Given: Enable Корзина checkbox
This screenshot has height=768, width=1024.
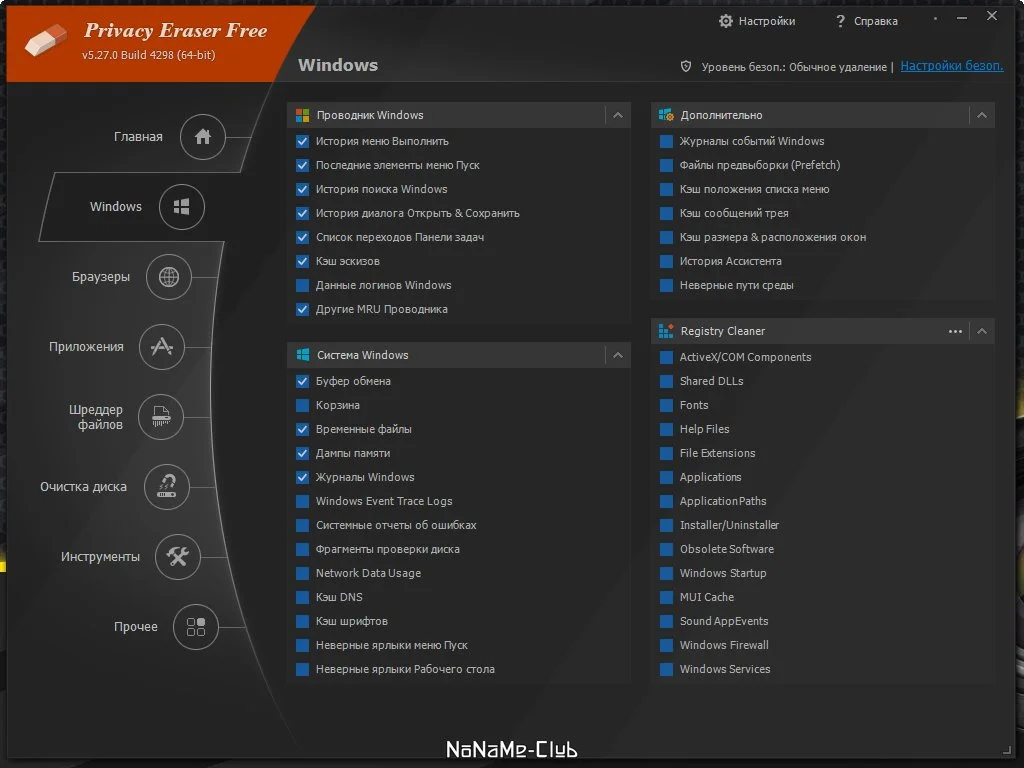Looking at the screenshot, I should (302, 406).
